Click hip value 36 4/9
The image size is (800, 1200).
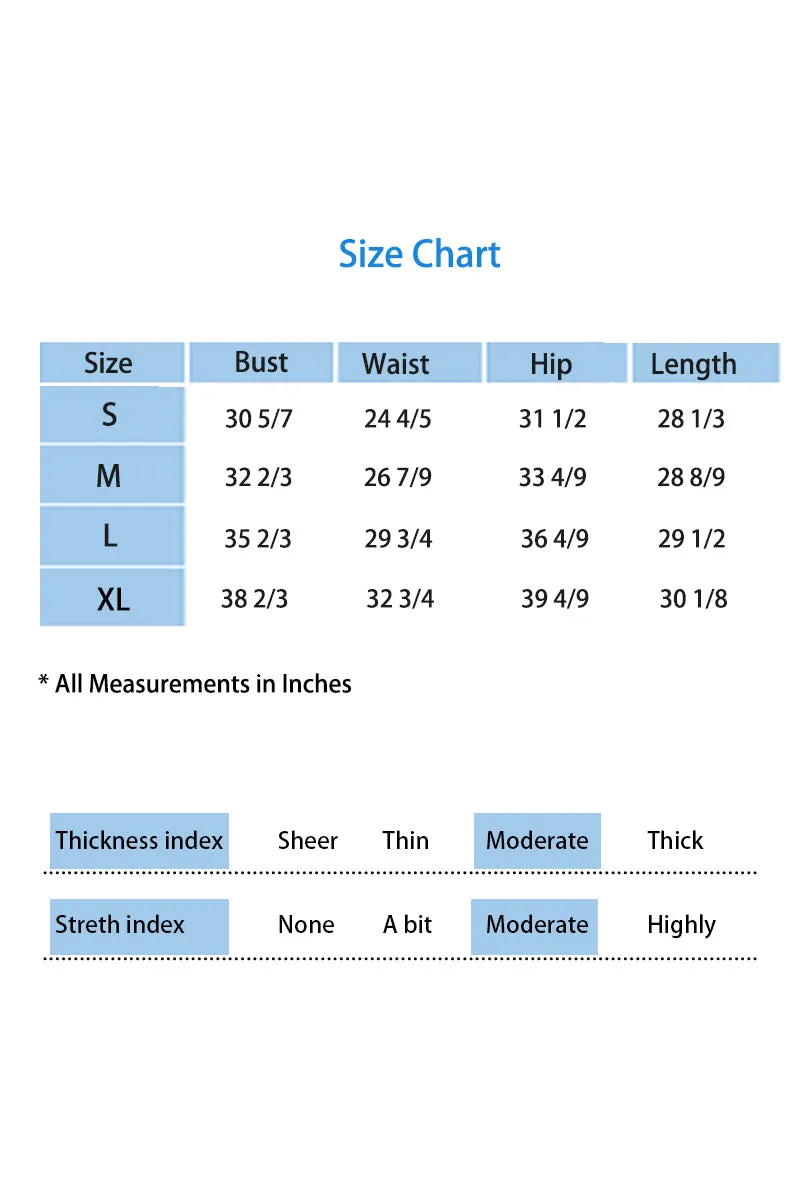pos(555,539)
